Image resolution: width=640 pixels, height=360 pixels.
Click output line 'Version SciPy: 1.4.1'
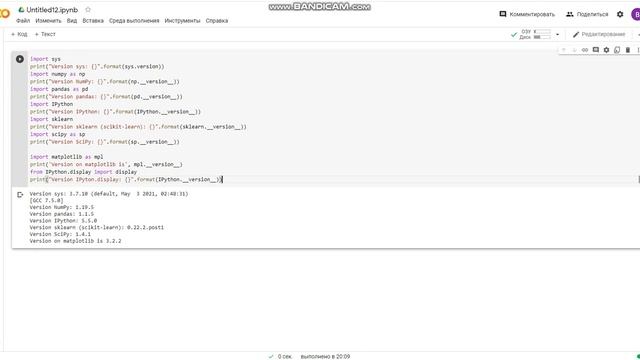coord(60,234)
